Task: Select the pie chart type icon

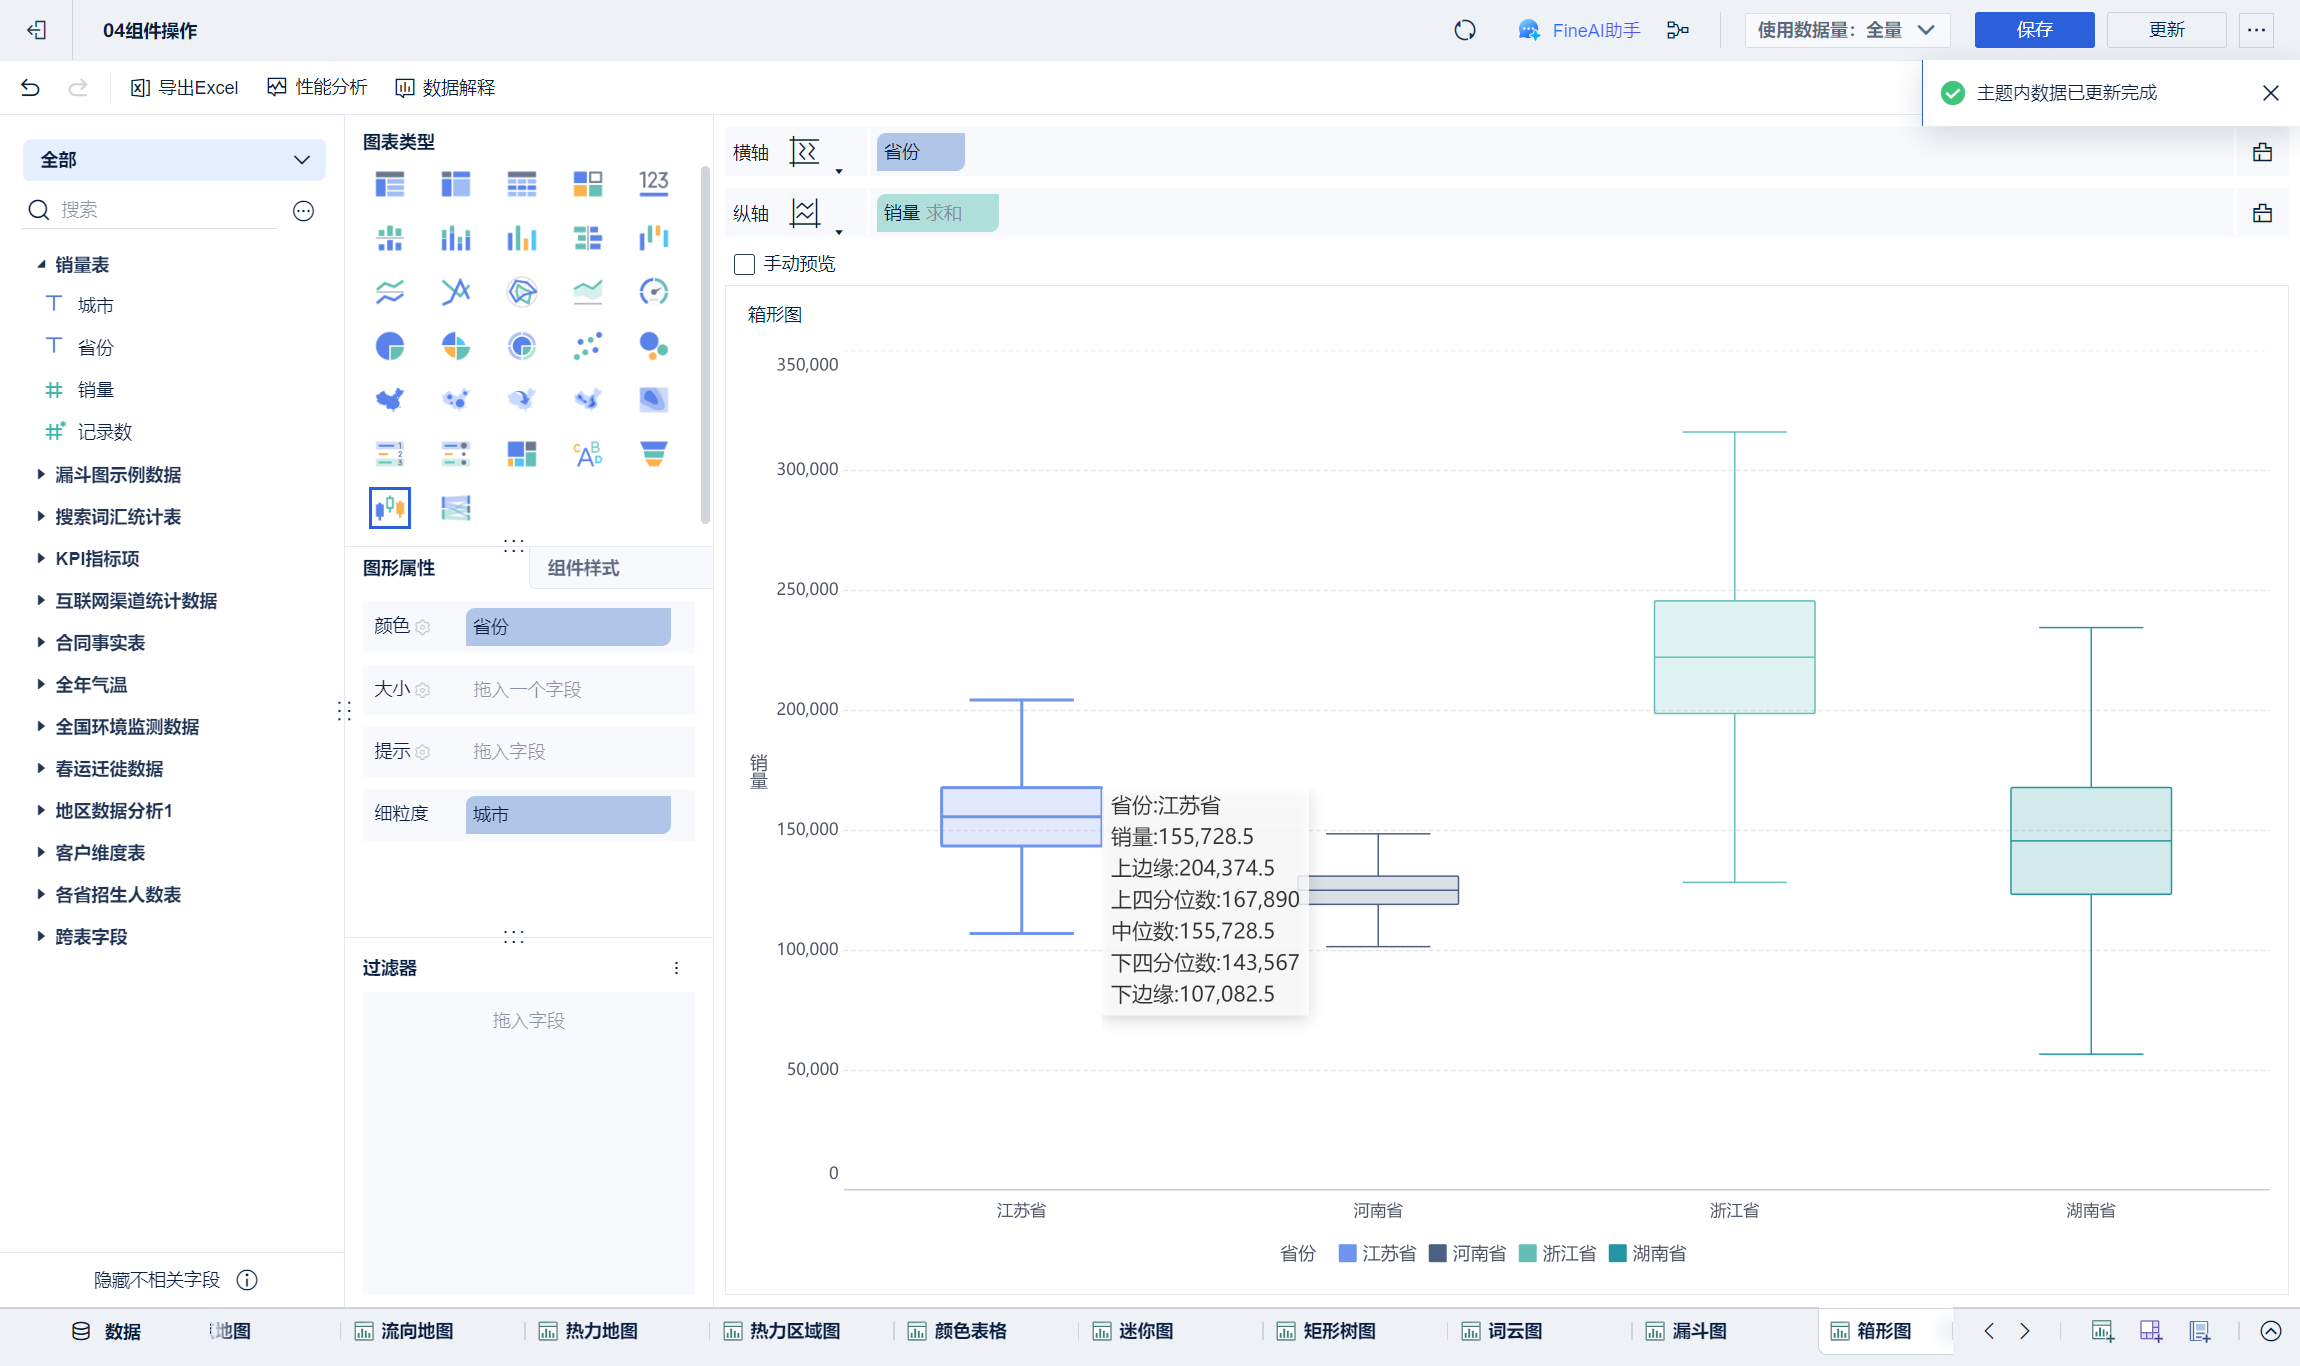Action: click(x=390, y=346)
